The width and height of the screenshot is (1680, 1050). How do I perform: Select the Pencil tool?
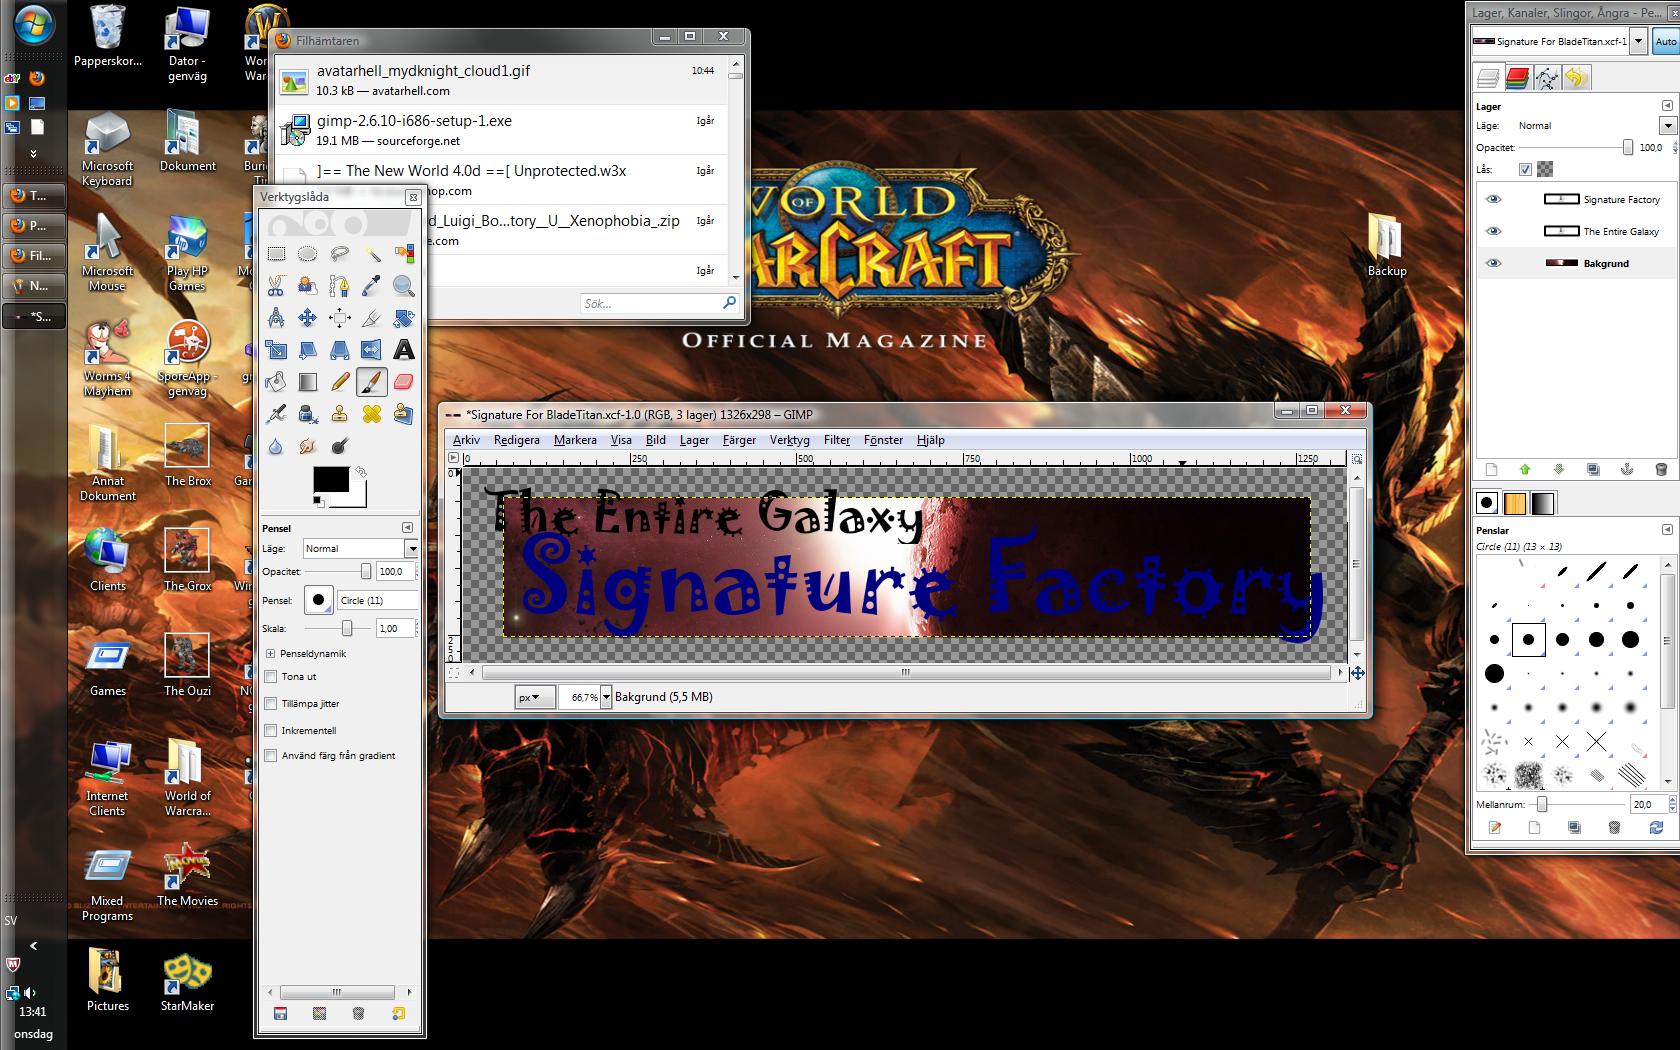click(340, 382)
